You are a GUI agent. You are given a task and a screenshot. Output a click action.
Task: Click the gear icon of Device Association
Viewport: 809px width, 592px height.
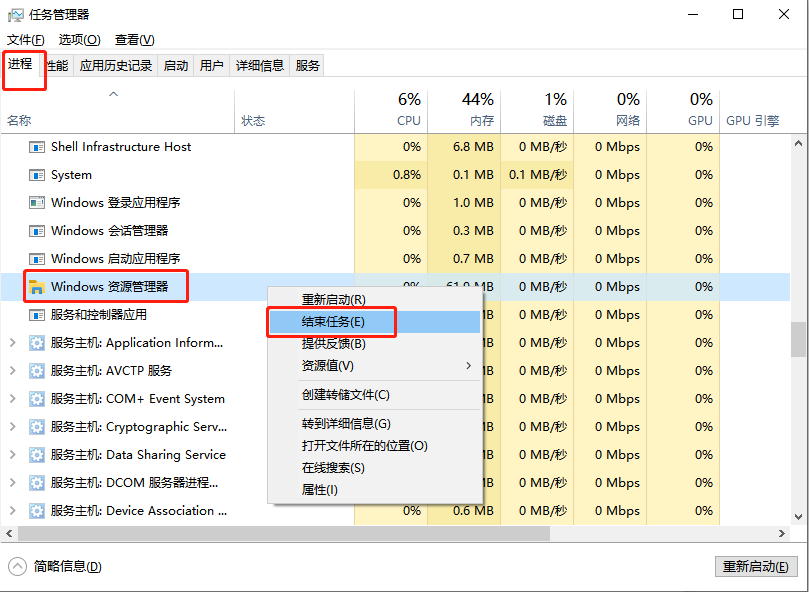click(x=37, y=511)
